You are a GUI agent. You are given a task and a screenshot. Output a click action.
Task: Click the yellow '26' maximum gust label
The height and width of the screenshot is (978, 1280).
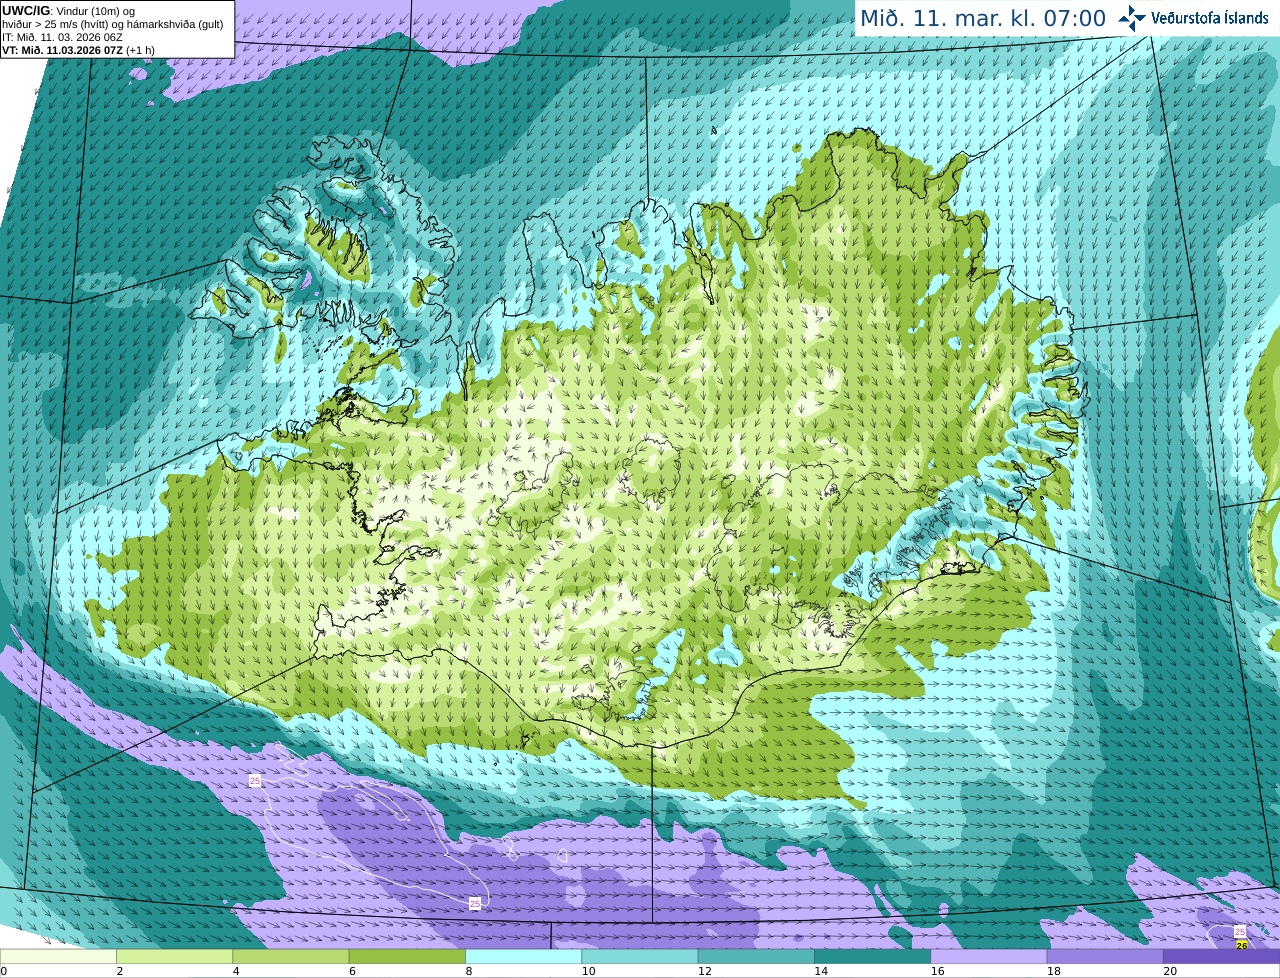(1242, 944)
